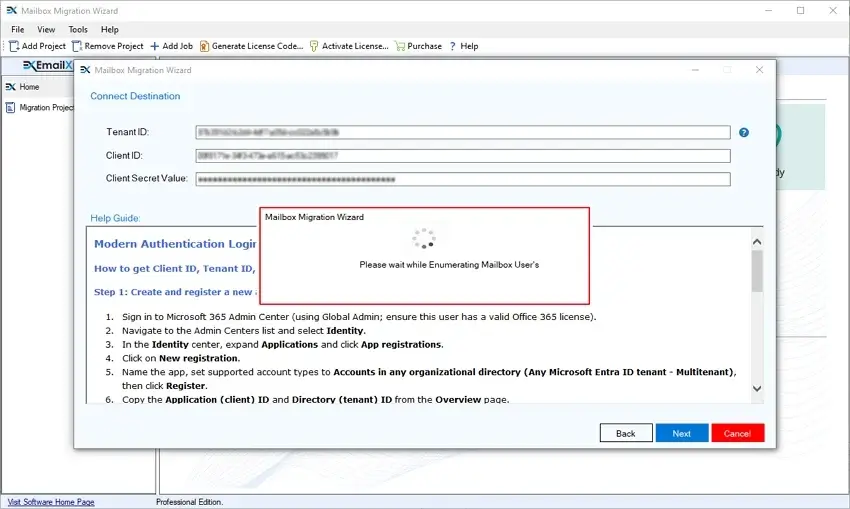Viewport: 850px width, 509px height.
Task: Click the Activate License key icon
Action: point(314,46)
